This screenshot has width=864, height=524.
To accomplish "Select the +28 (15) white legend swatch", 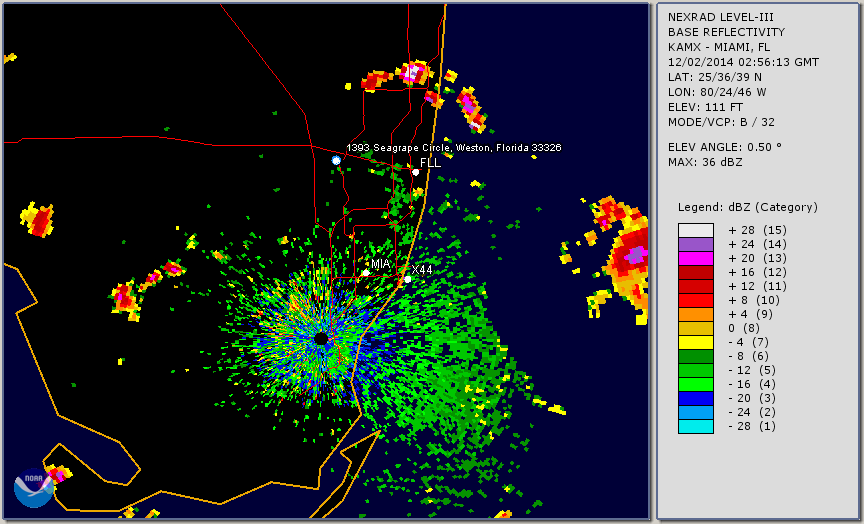I will pyautogui.click(x=696, y=230).
